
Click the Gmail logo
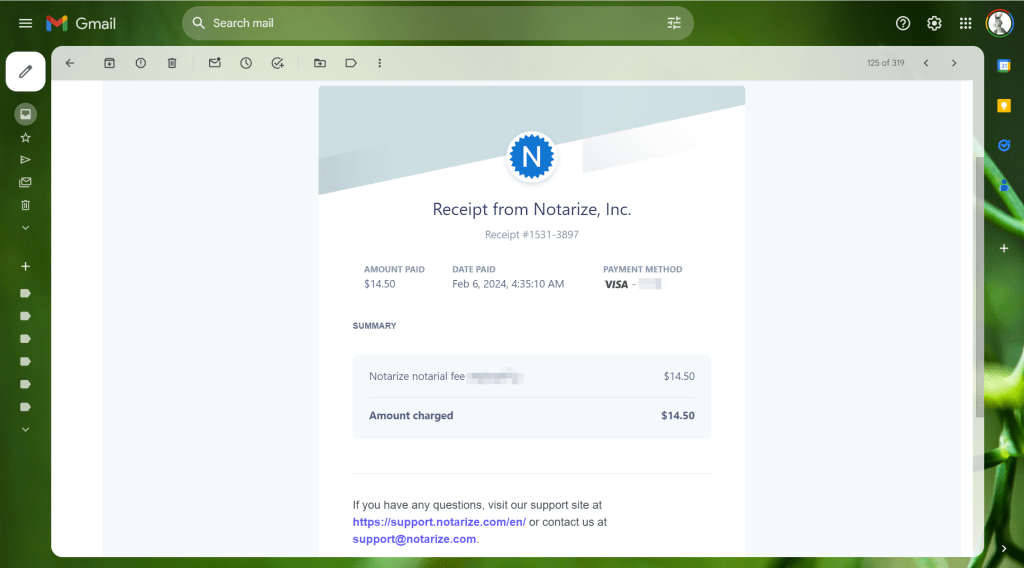point(81,24)
